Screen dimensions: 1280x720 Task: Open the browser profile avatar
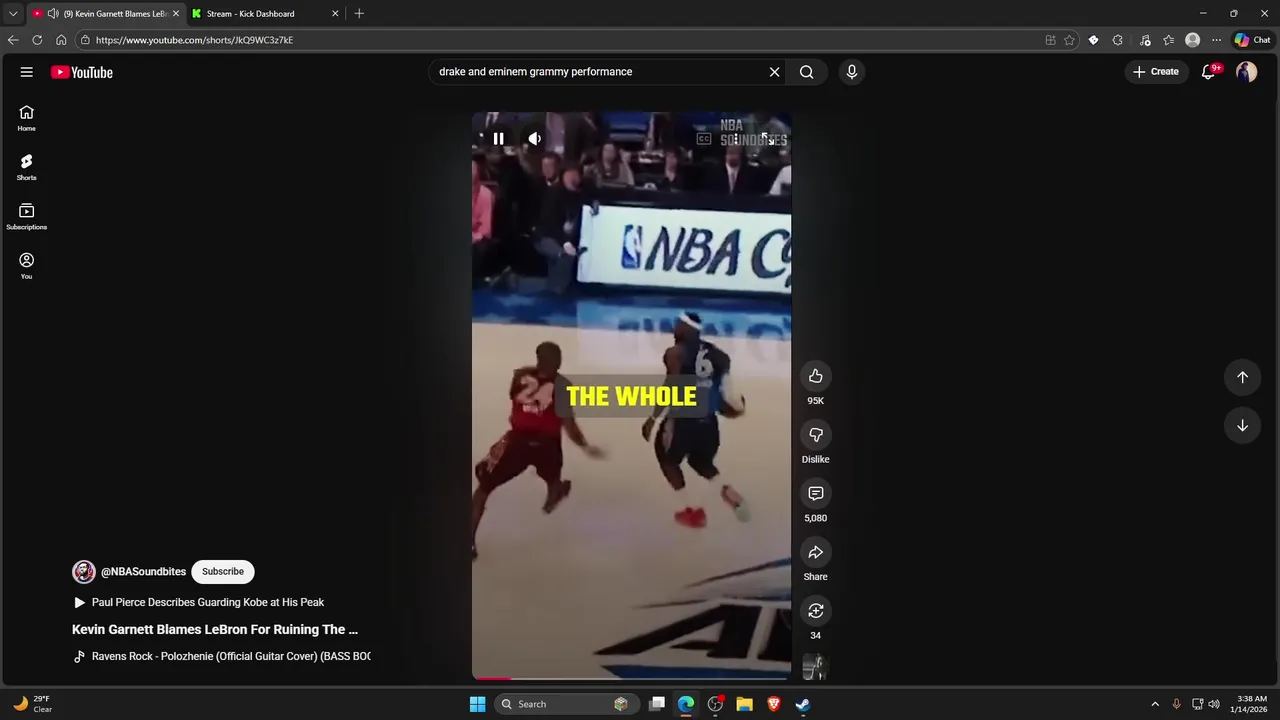point(1192,40)
